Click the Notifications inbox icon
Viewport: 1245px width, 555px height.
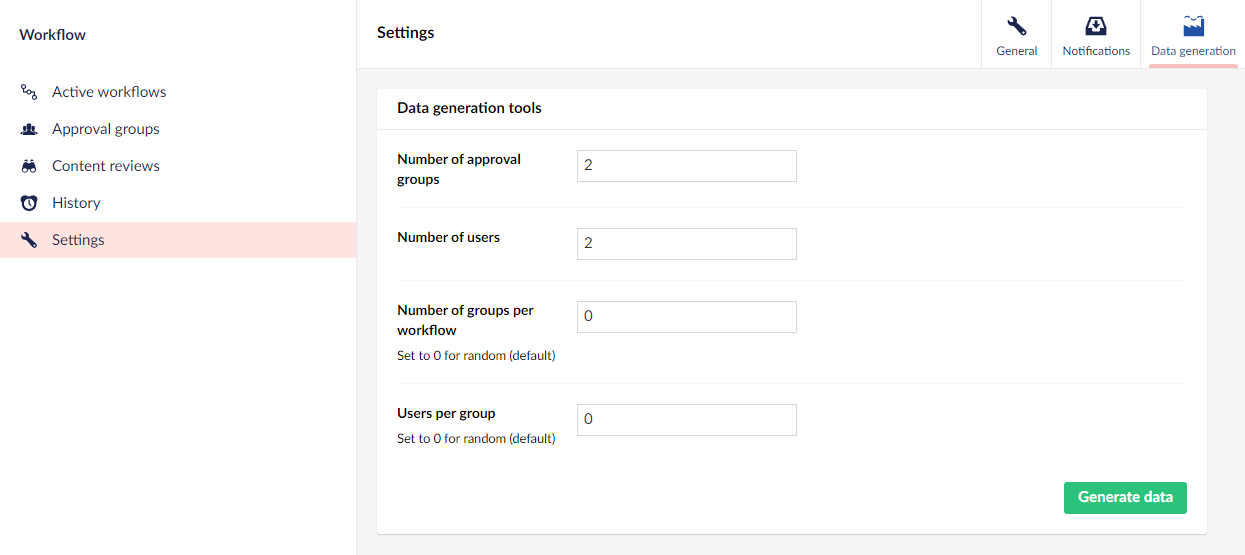[x=1096, y=26]
